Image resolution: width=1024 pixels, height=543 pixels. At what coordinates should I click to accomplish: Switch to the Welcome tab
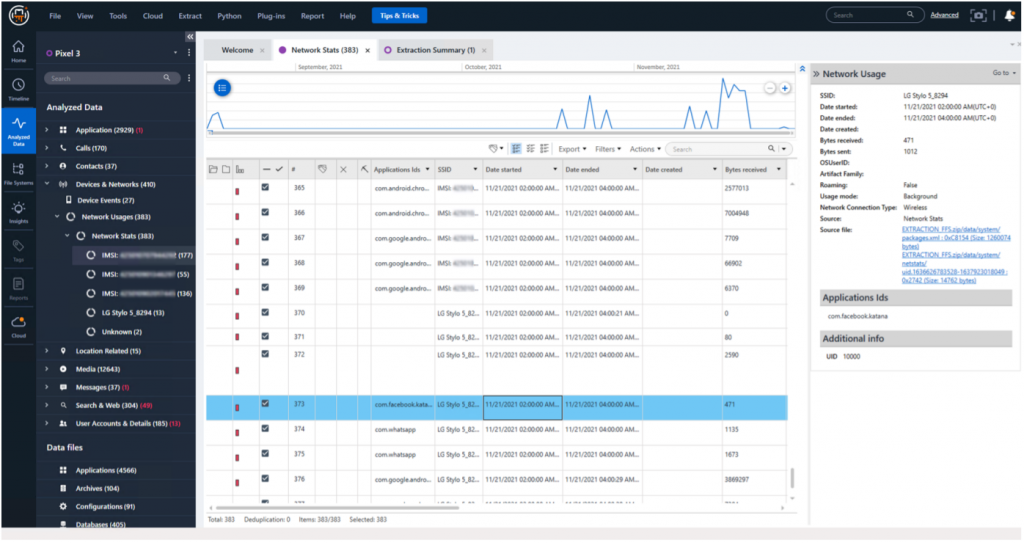point(237,50)
